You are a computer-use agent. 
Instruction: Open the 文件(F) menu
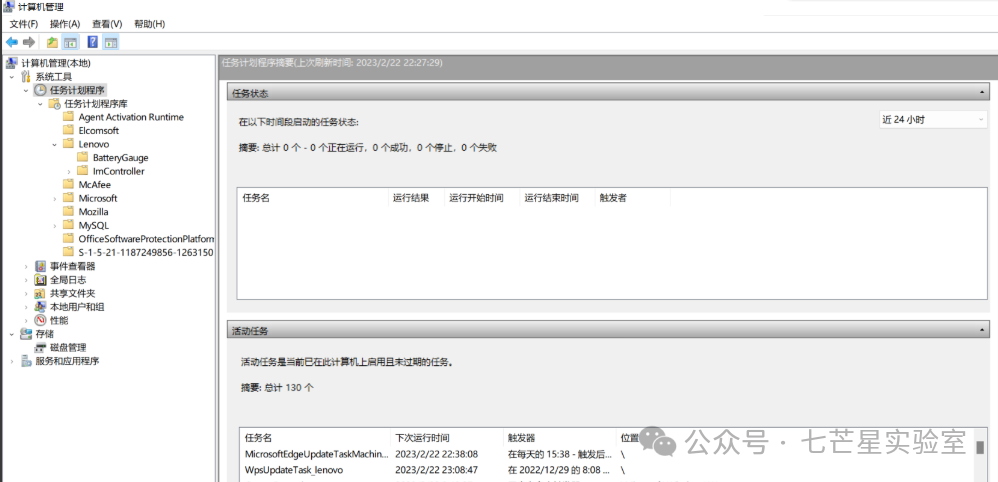coord(24,24)
